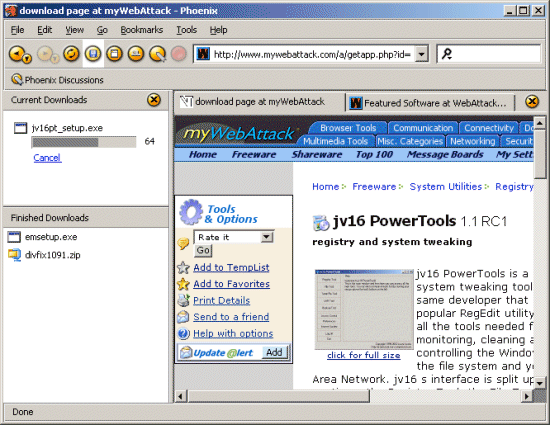Click the System Utilities breadcrumb link
Screen dimensions: 550x425
(446, 187)
